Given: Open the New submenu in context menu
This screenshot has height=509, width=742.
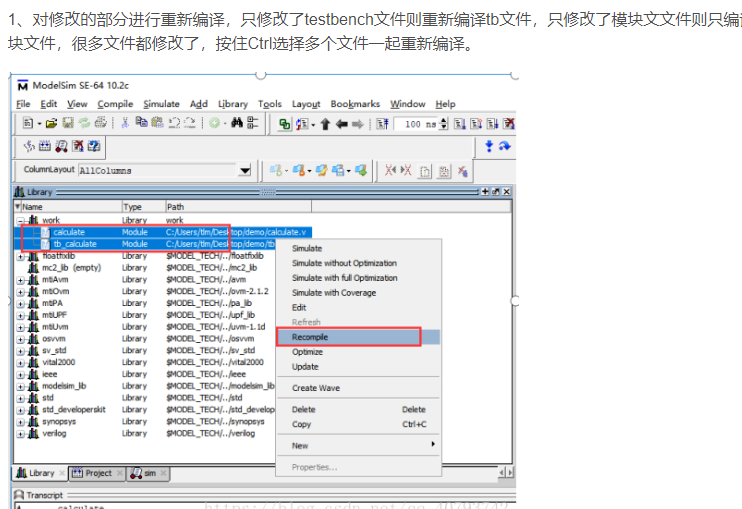Looking at the screenshot, I should [358, 446].
